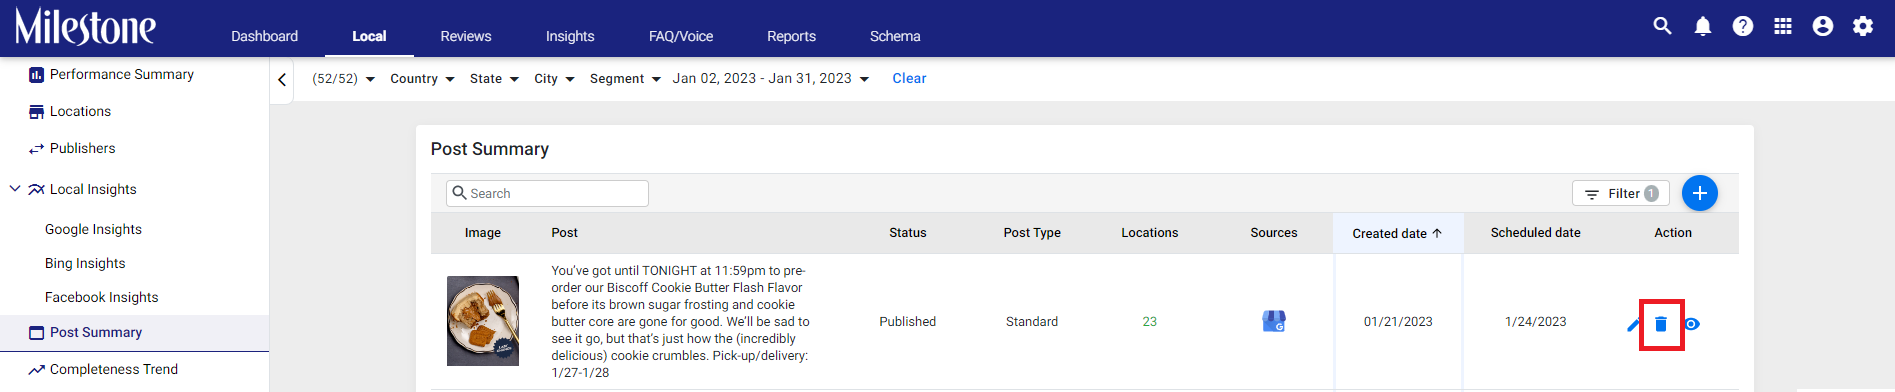Click the search magnifier in top bar
Viewport: 1895px width, 392px height.
coord(1662,26)
